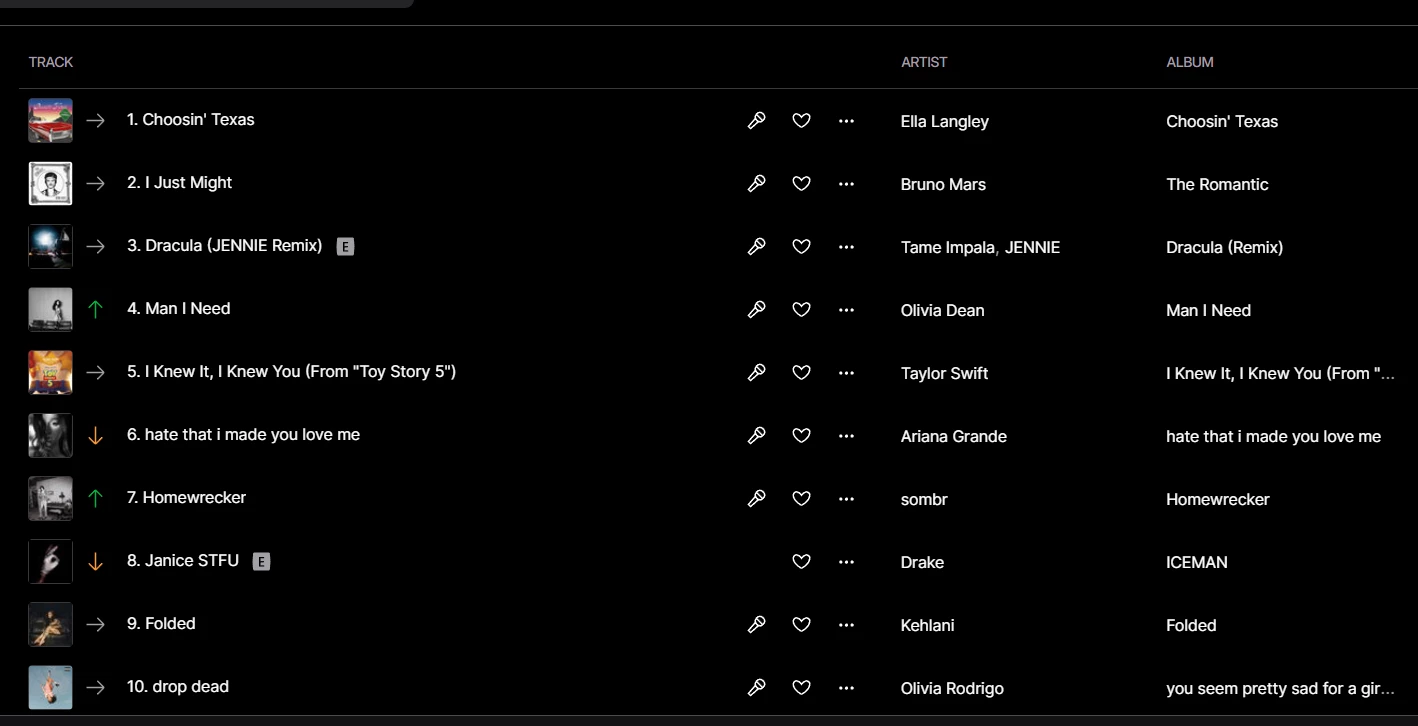Toggle heart on I Just Might

(x=801, y=184)
